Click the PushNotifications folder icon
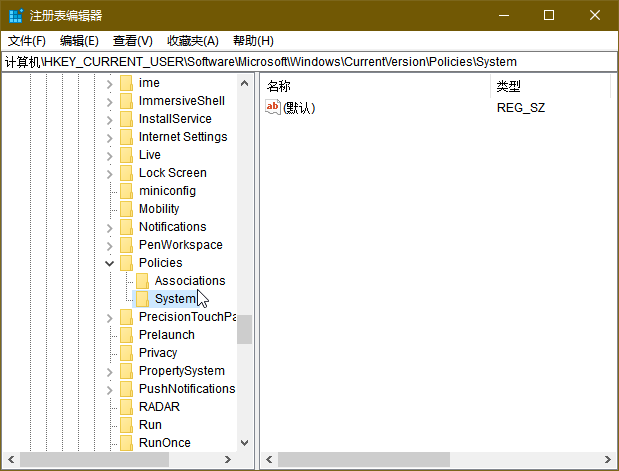This screenshot has height=471, width=619. click(x=126, y=389)
